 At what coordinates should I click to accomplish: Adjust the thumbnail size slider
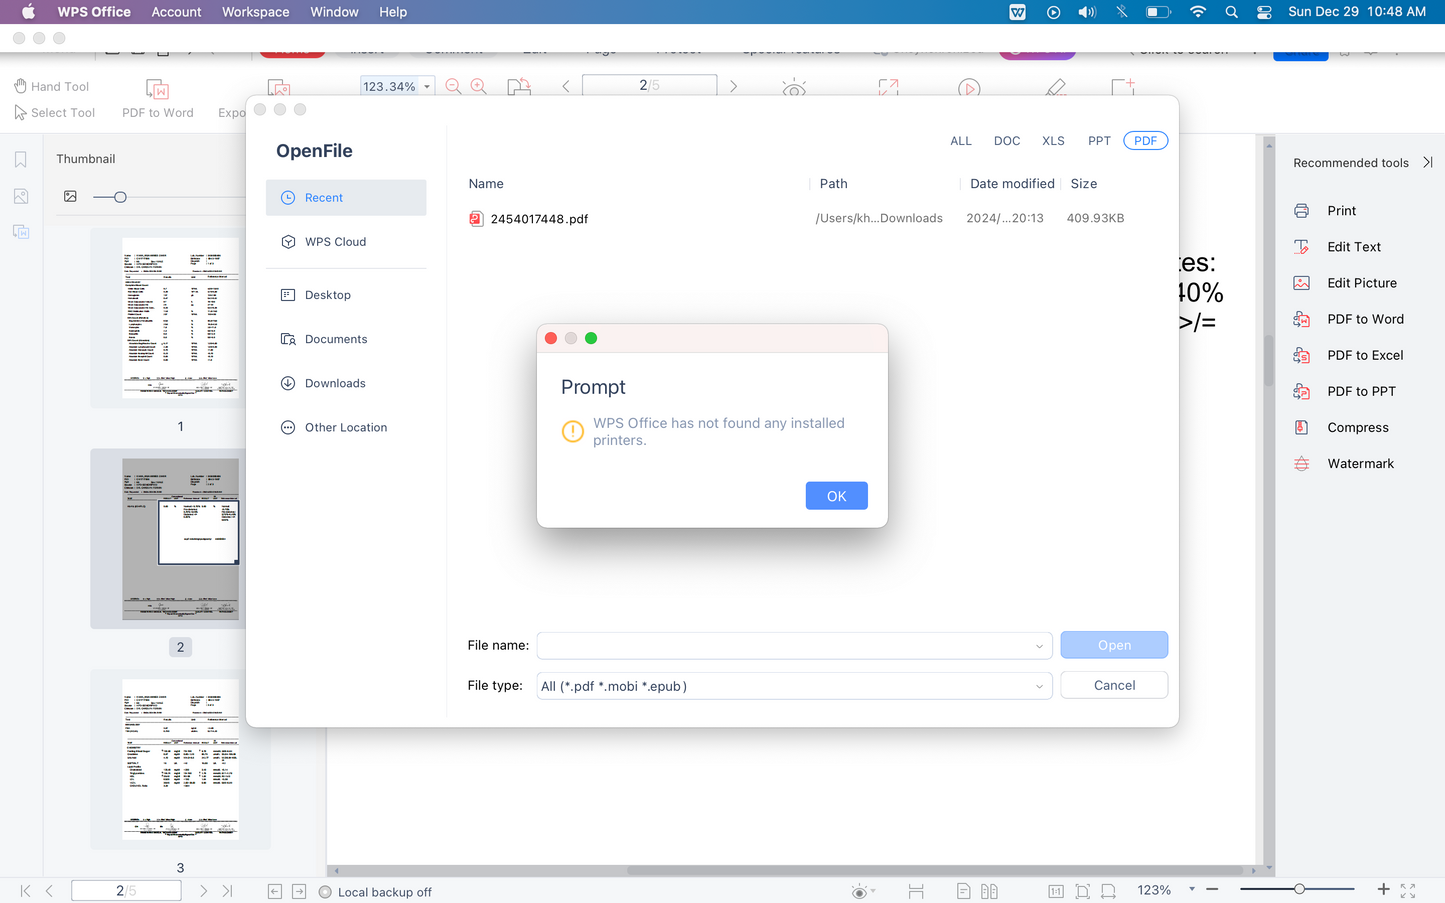pyautogui.click(x=120, y=197)
